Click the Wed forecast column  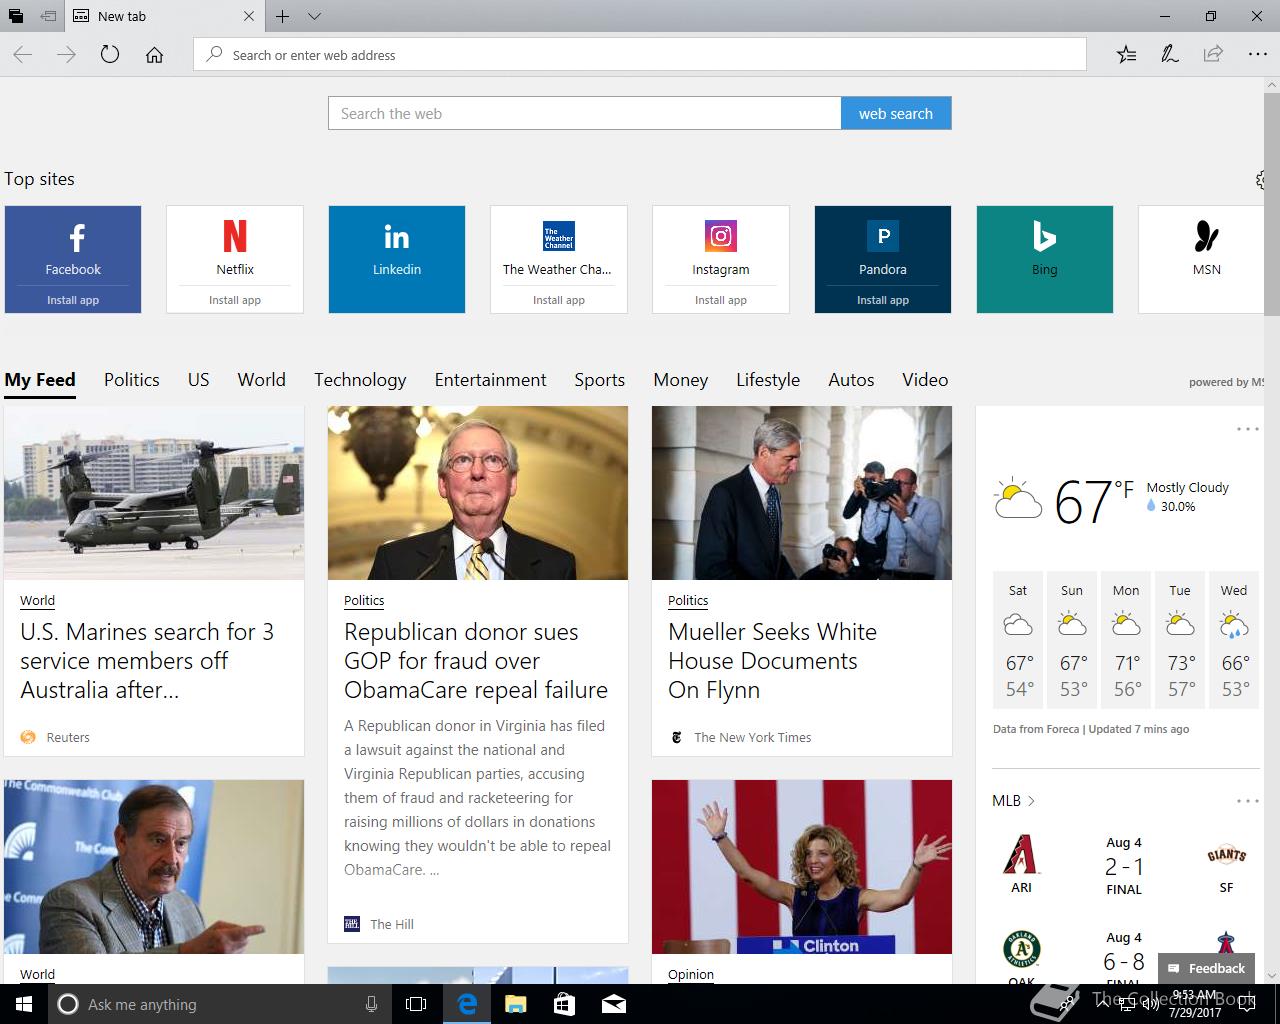[1234, 639]
